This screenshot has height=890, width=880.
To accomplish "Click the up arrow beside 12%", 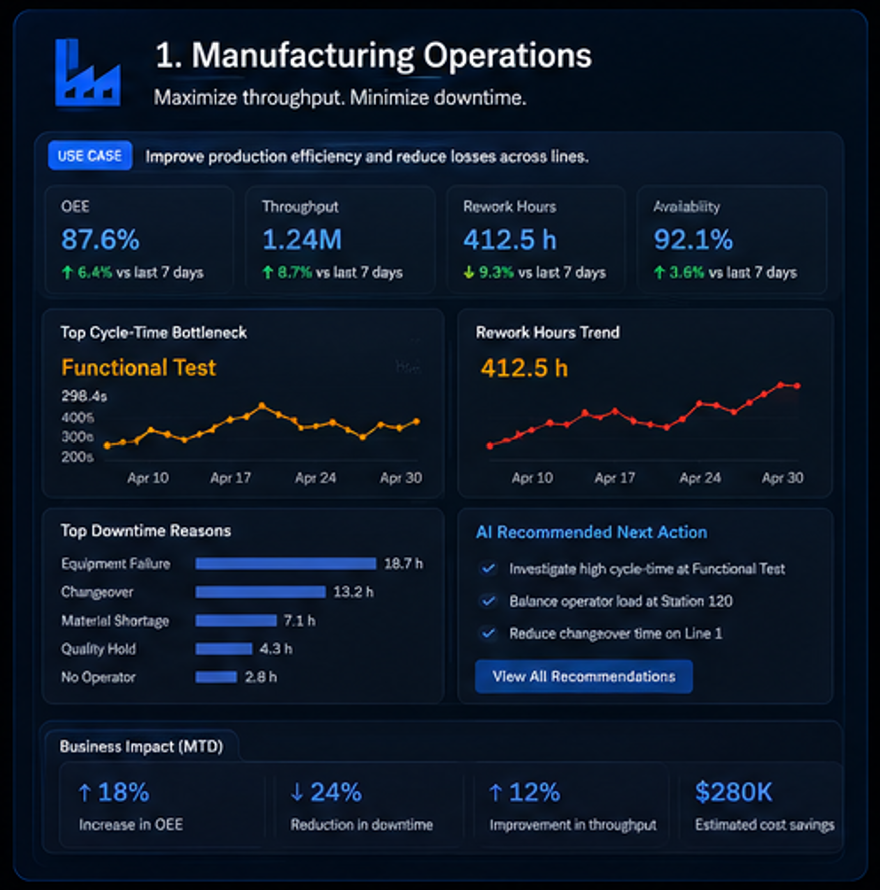I will 495,792.
